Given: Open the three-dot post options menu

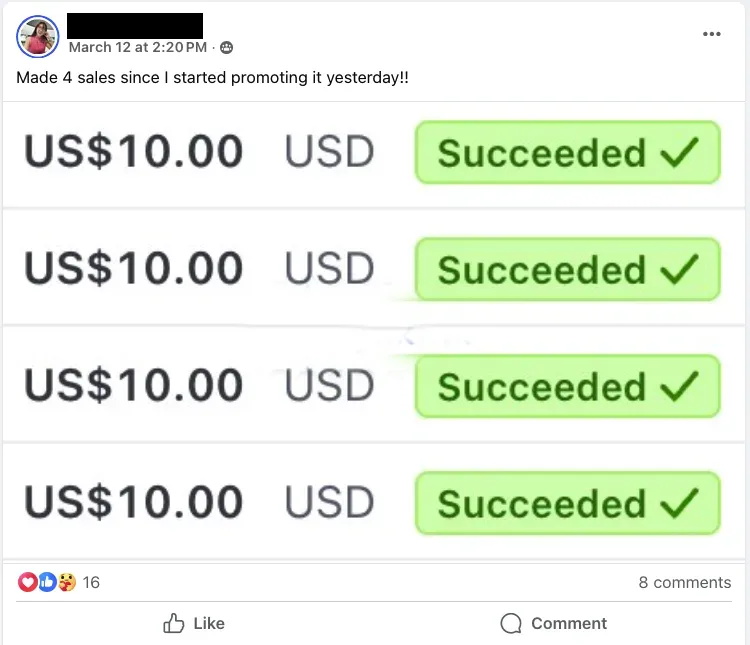Looking at the screenshot, I should [x=711, y=34].
